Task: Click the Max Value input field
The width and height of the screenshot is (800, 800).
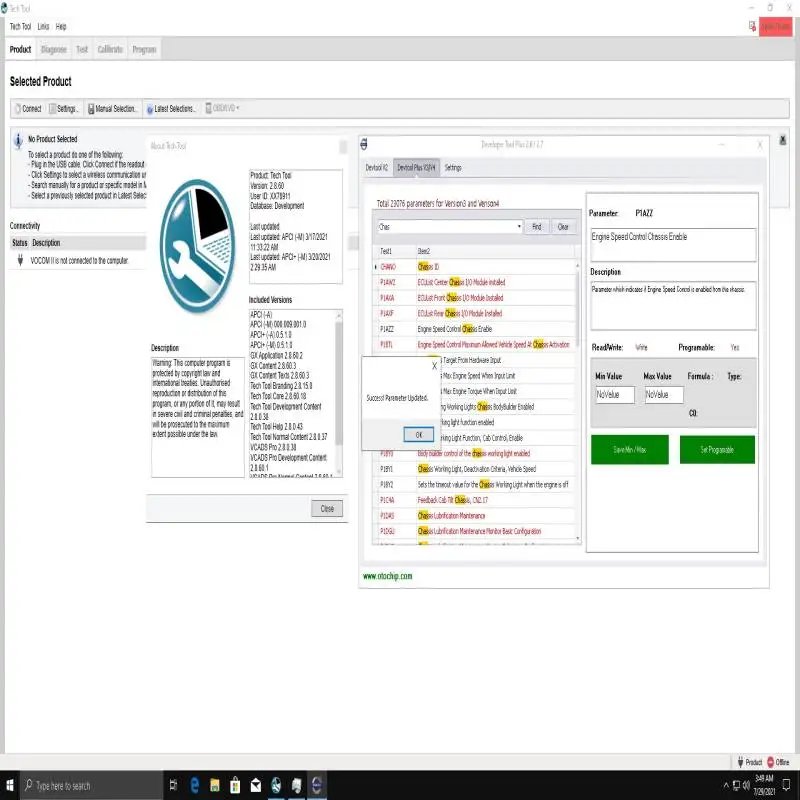Action: click(664, 394)
